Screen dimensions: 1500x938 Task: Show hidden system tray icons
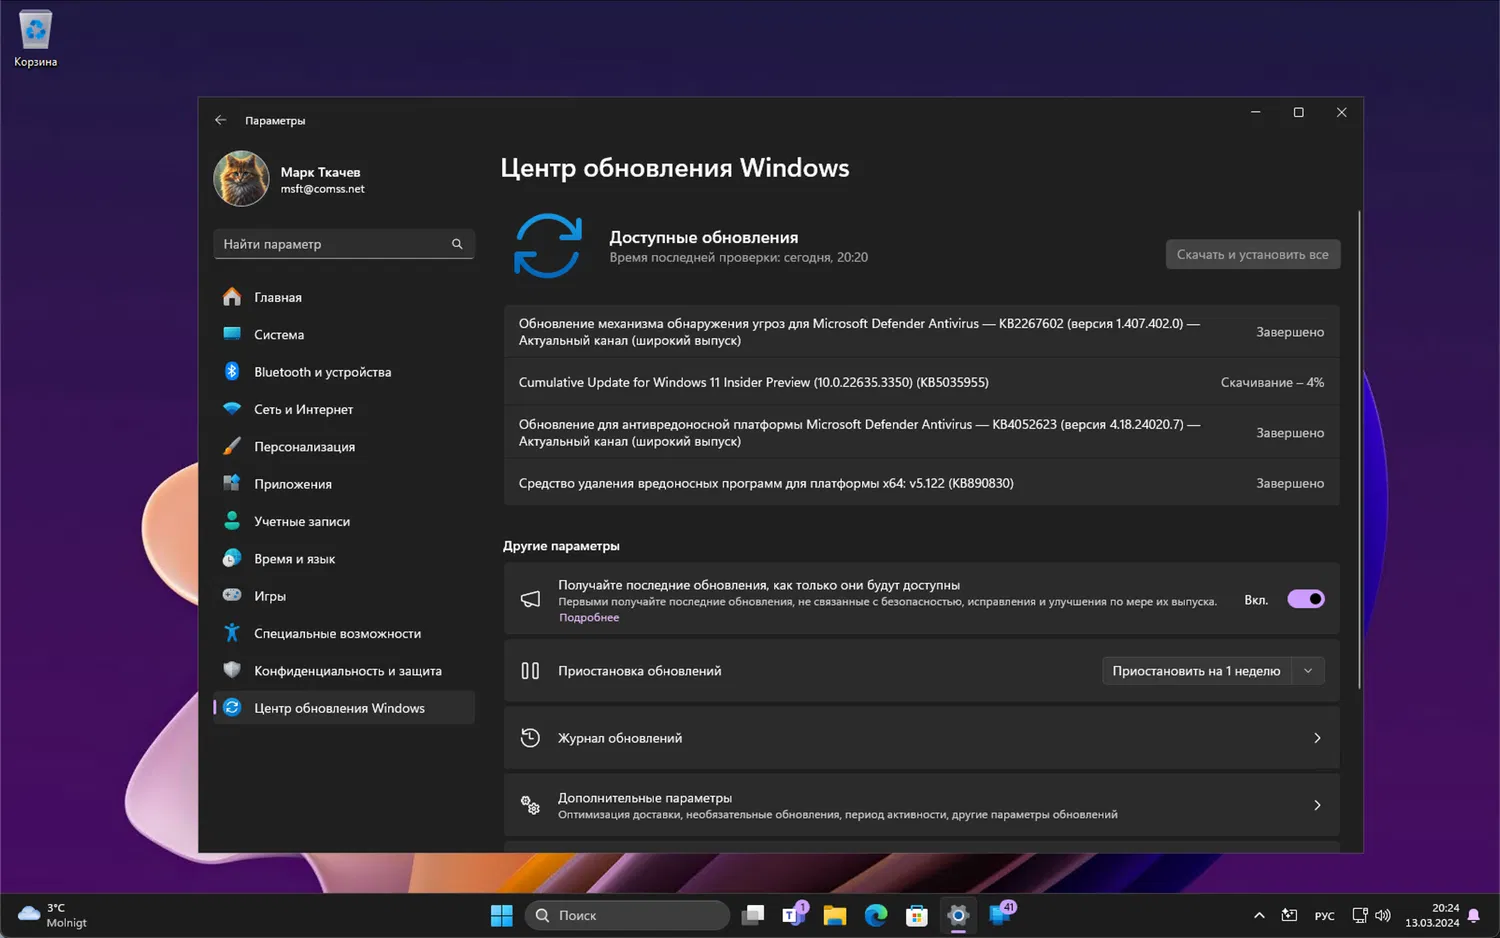(x=1259, y=915)
